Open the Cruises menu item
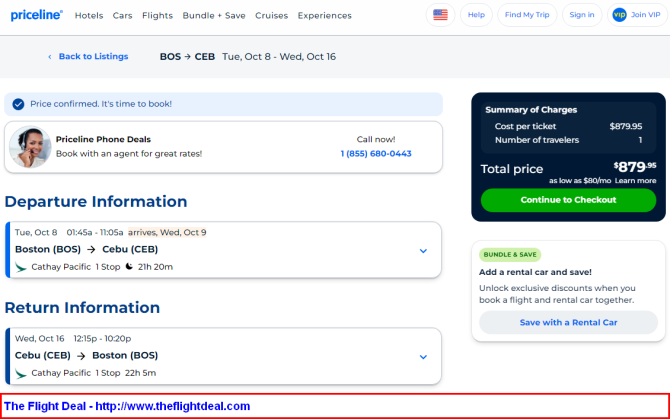Image resolution: width=670 pixels, height=419 pixels. tap(271, 15)
